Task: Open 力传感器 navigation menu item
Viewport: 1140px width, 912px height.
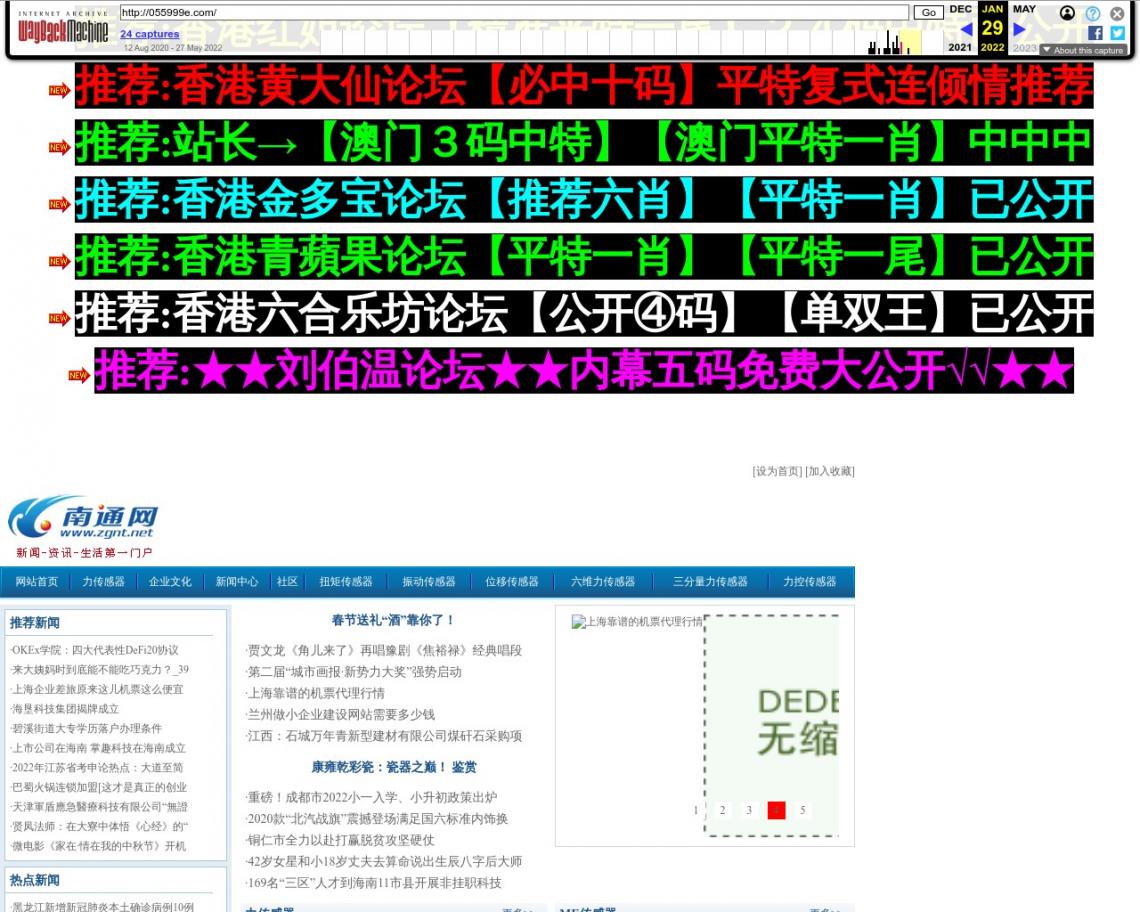Action: pyautogui.click(x=103, y=582)
